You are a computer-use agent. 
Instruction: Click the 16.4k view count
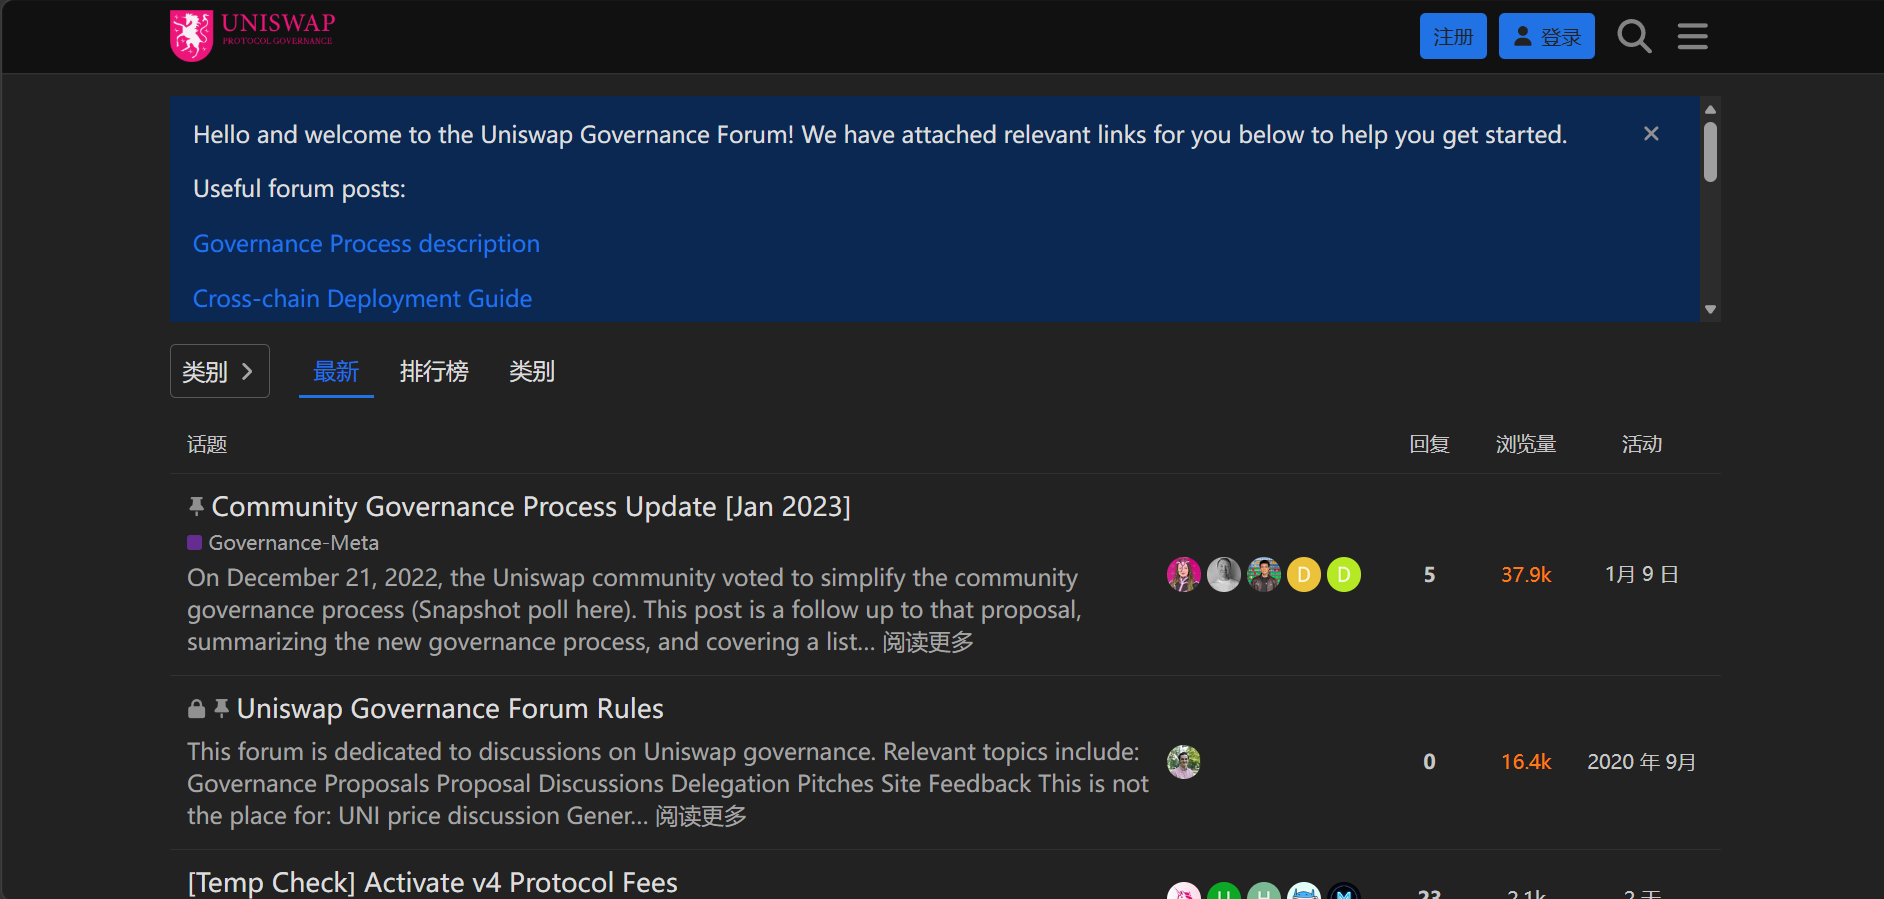[1526, 762]
